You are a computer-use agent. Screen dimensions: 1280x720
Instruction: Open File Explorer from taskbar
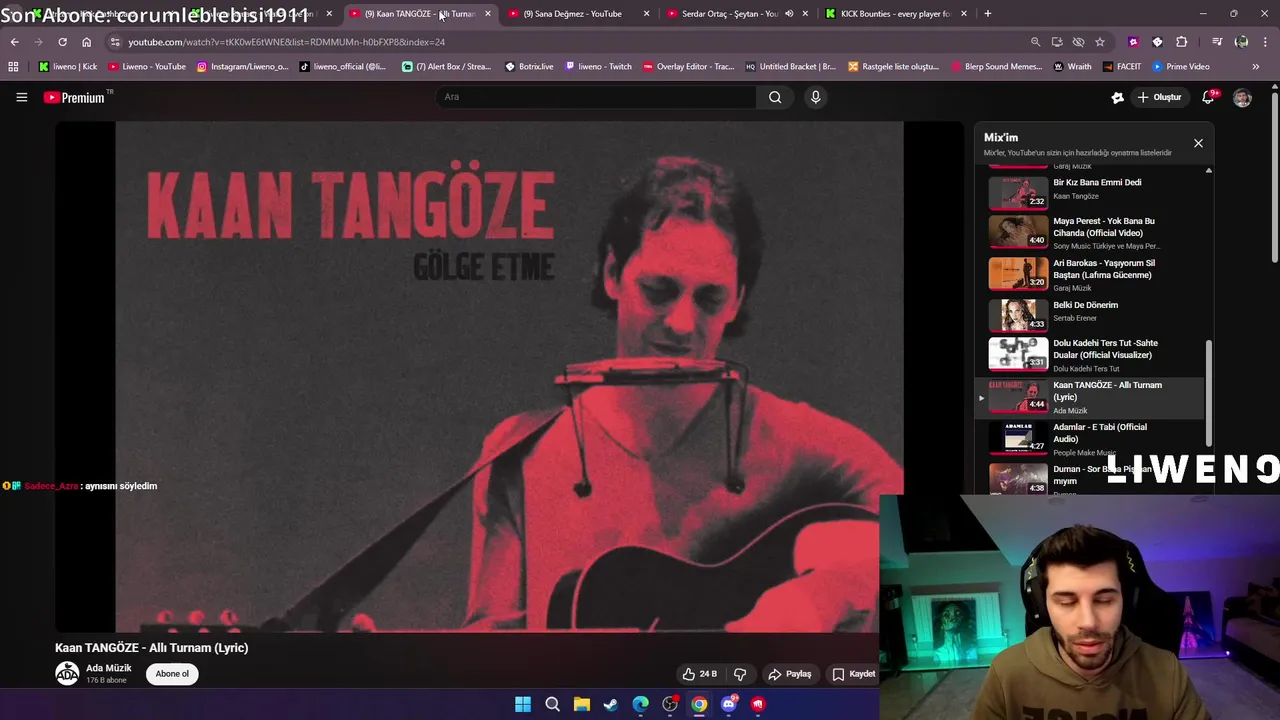(x=581, y=704)
